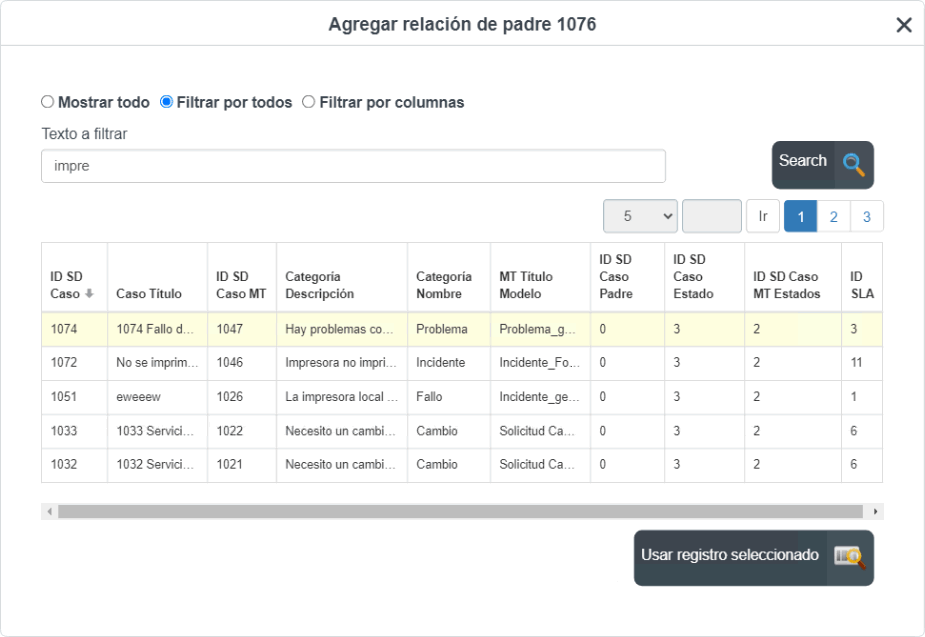The image size is (925, 637).
Task: Close the Agregar relación de padre dialog
Action: [904, 25]
